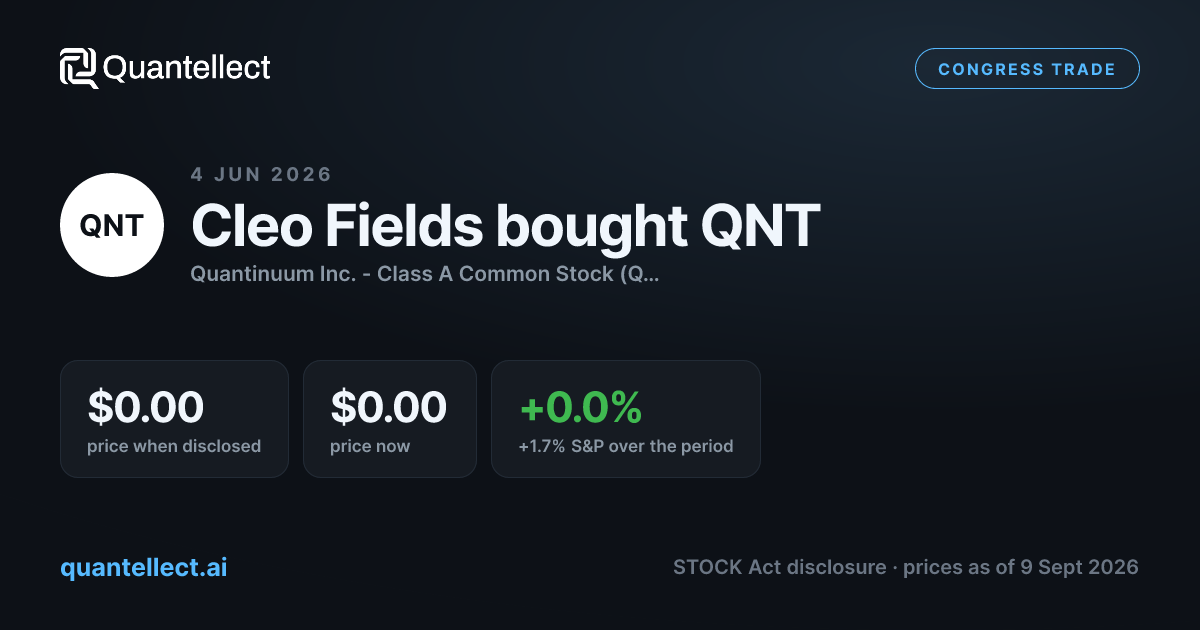Select the prices as of 9 Sept 2026 note
This screenshot has width=1200, height=630.
pyautogui.click(x=1021, y=568)
